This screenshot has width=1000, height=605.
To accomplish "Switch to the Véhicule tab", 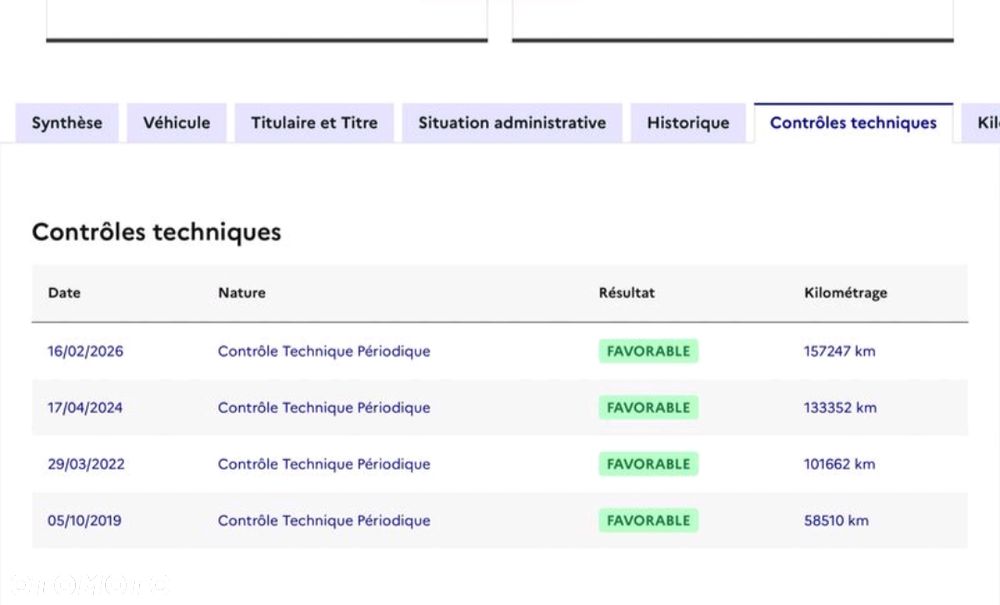I will (177, 123).
